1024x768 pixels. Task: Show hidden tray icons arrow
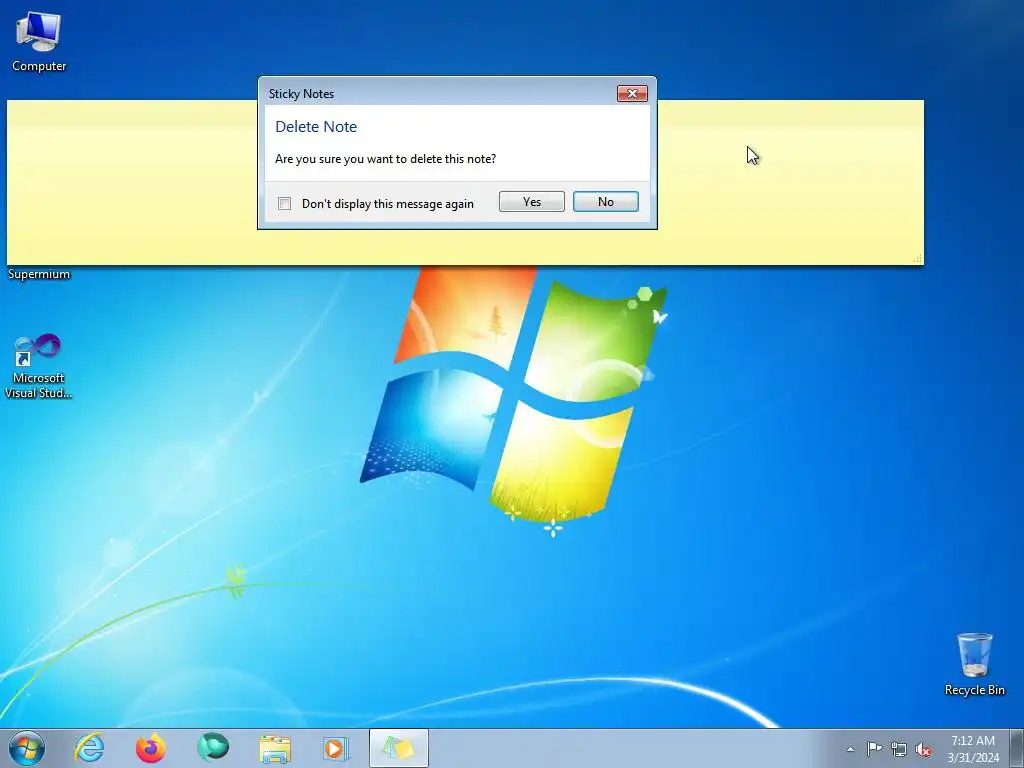tap(850, 749)
